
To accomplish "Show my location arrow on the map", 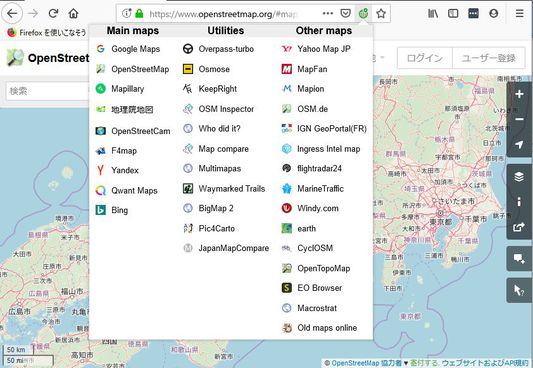I will tap(519, 144).
